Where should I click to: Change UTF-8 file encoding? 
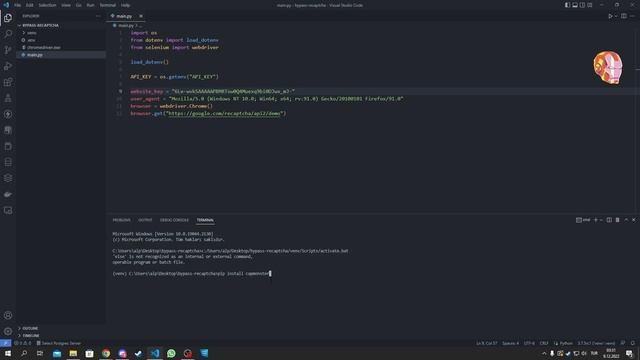(x=529, y=343)
